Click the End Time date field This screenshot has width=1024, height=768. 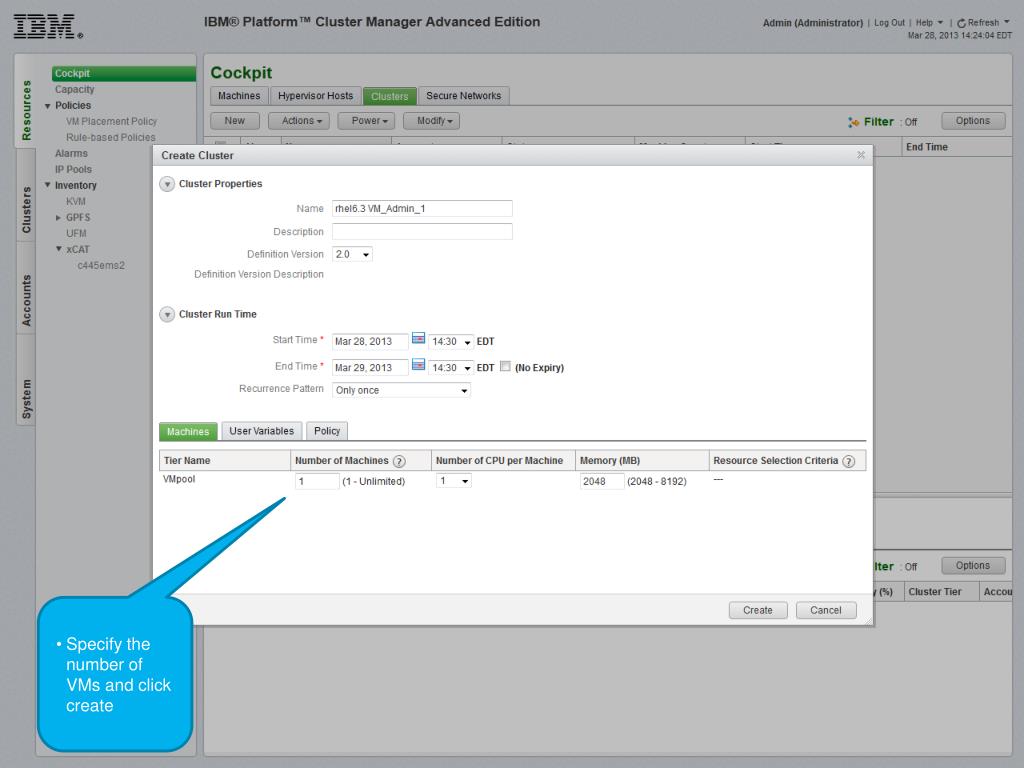click(x=370, y=368)
